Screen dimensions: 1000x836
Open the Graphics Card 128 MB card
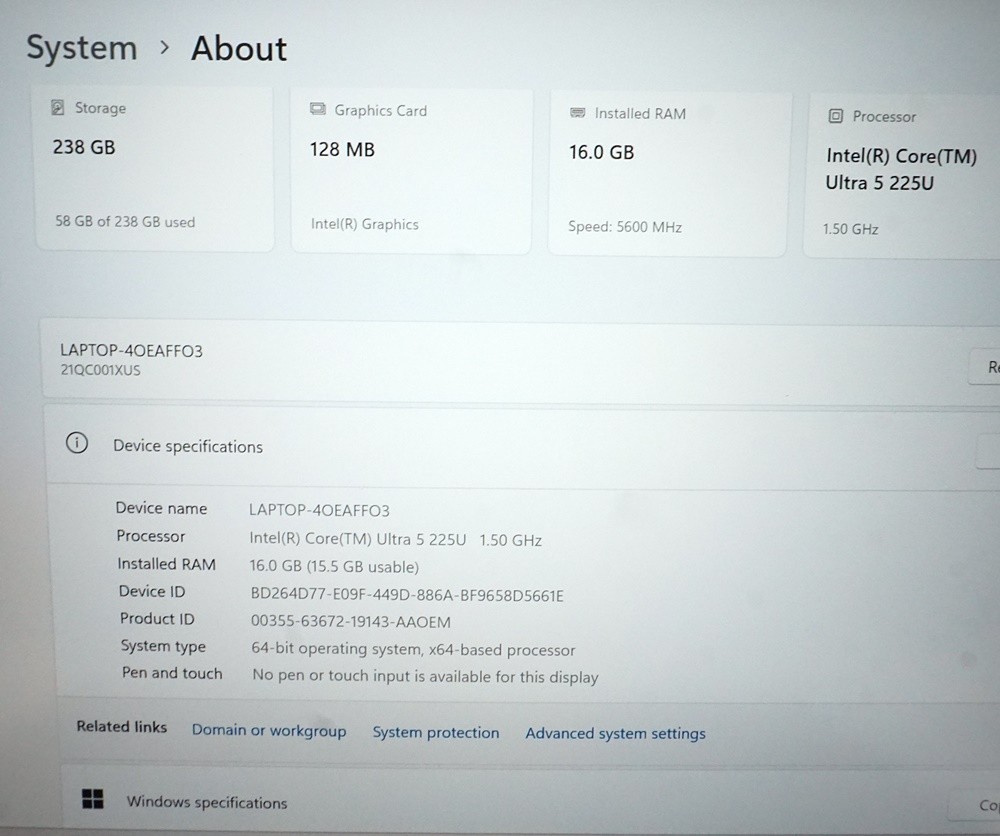(x=411, y=171)
